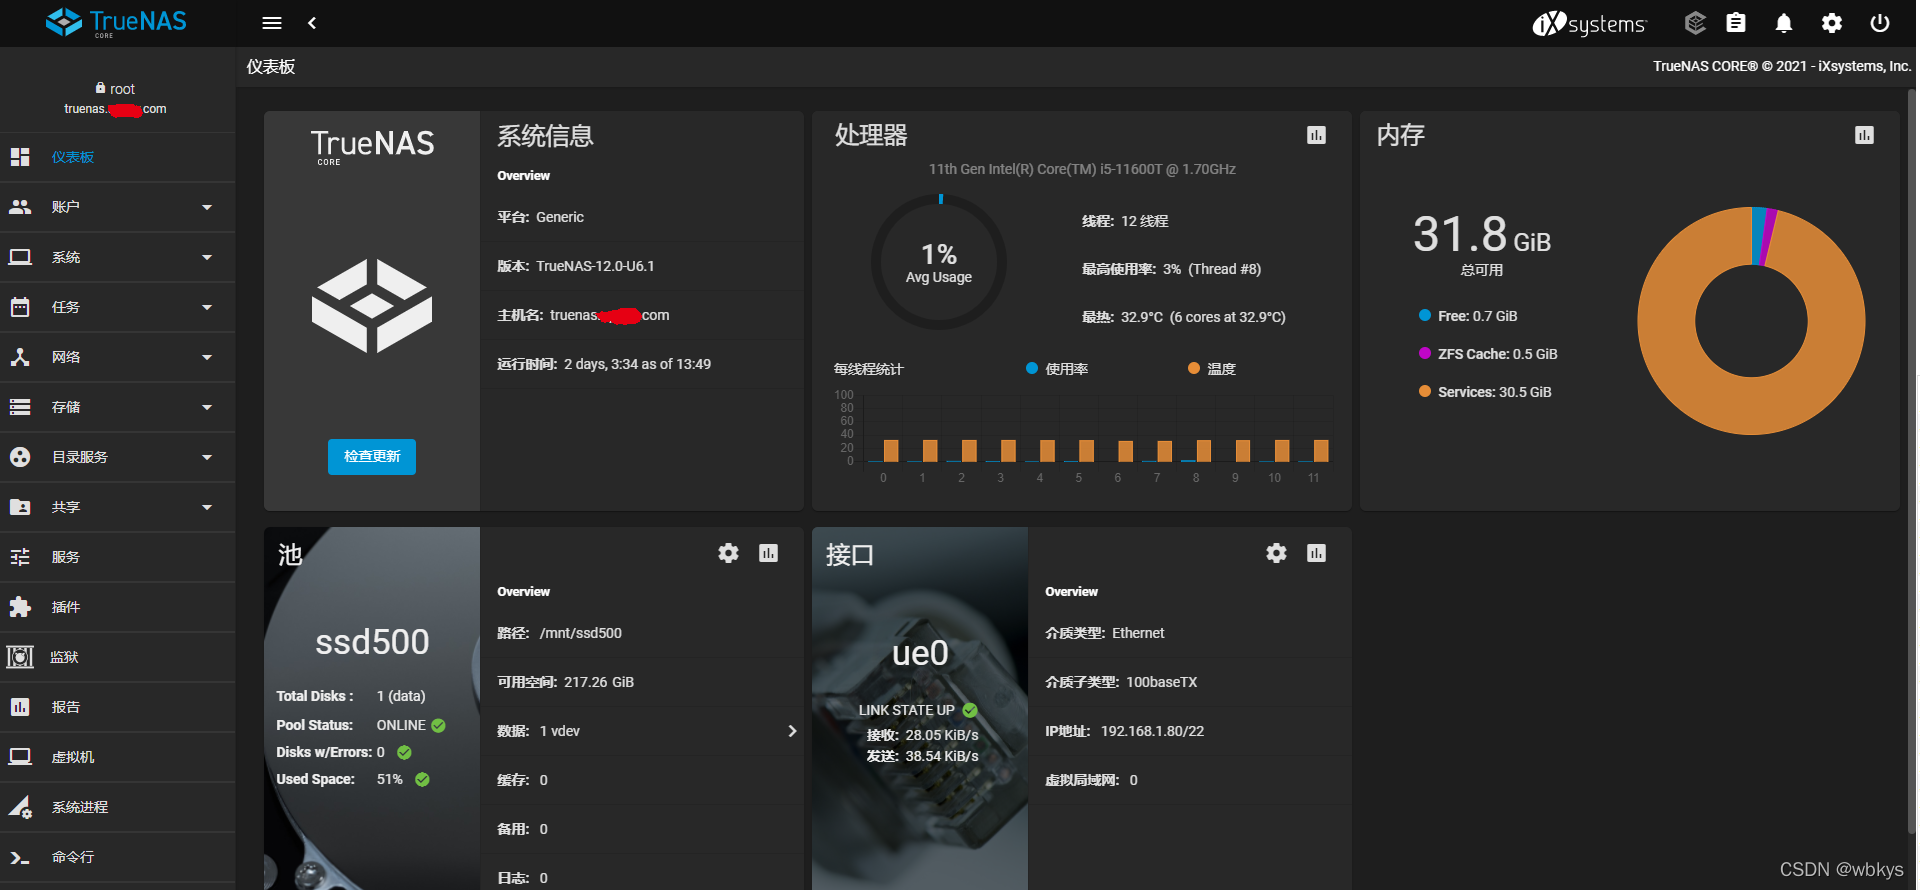
Task: Click the ssd500 pool name
Action: (x=372, y=641)
